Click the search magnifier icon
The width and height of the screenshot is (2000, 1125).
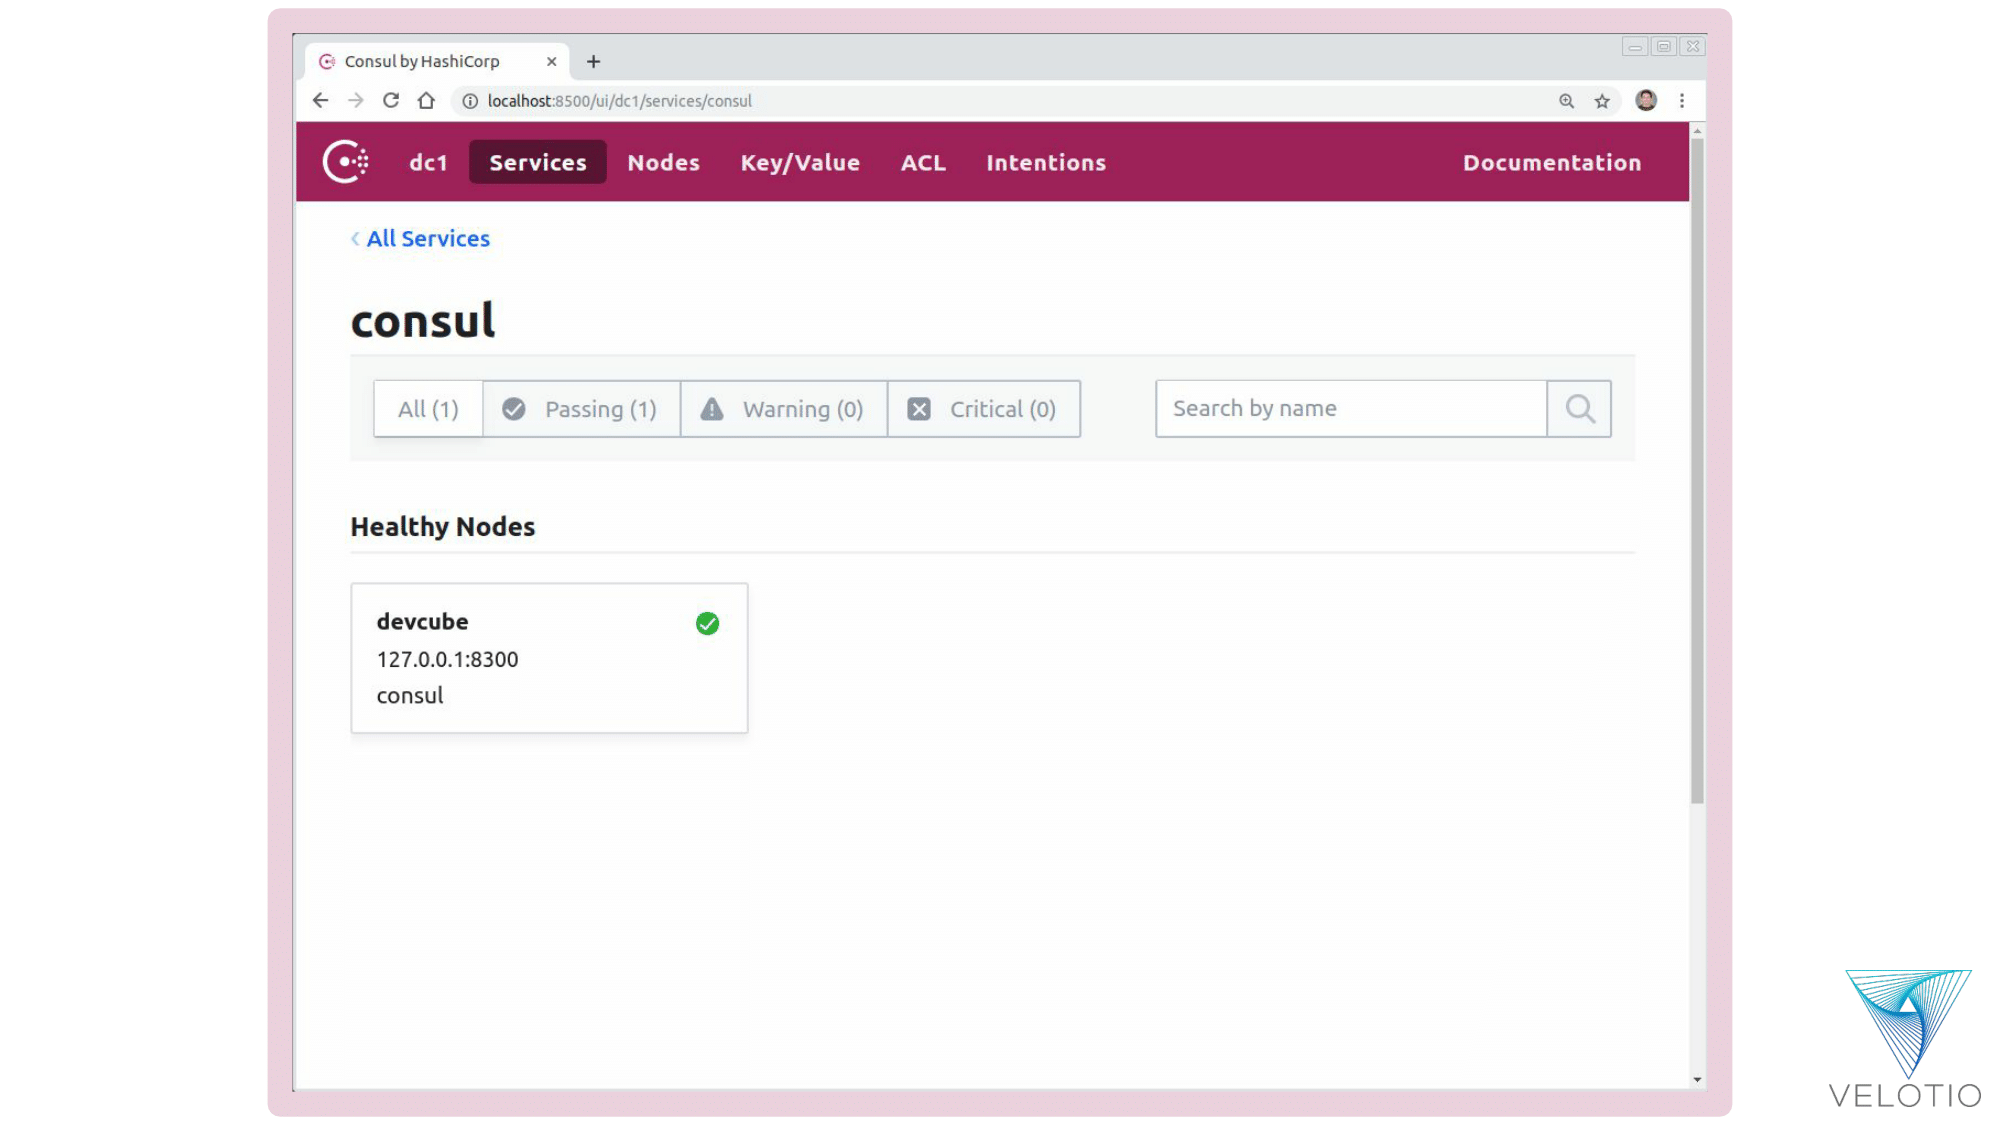point(1579,408)
